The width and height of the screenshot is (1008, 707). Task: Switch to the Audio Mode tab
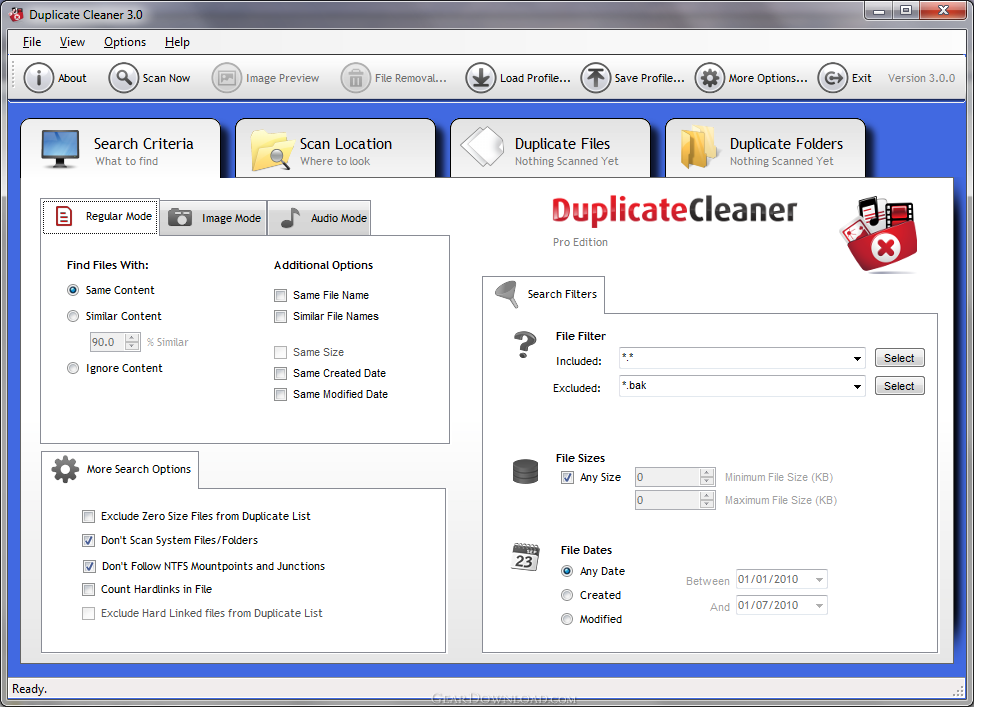pos(320,218)
